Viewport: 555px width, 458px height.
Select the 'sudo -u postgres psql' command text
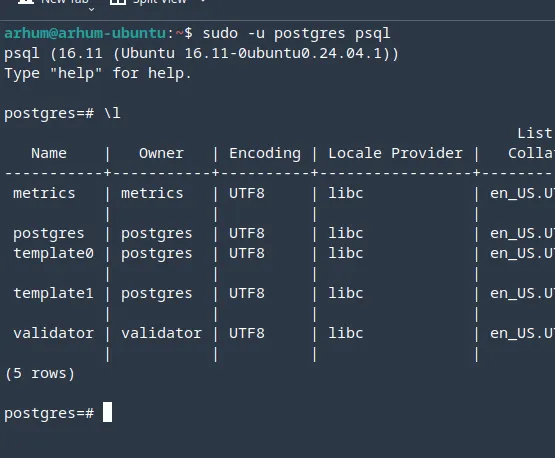[x=296, y=34]
